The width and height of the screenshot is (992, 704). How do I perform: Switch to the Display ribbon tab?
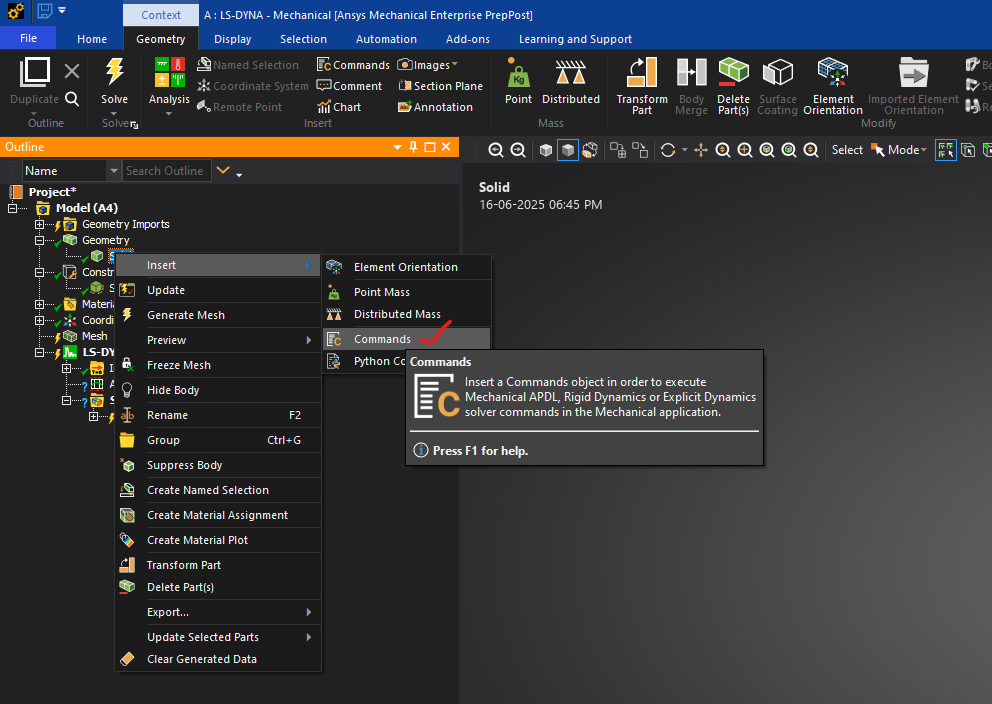click(x=232, y=39)
